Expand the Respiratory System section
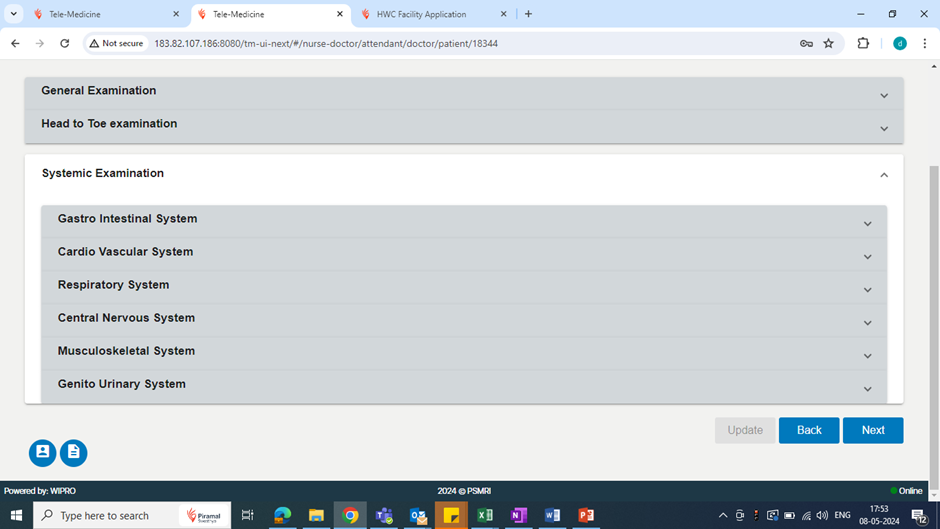 click(x=464, y=287)
